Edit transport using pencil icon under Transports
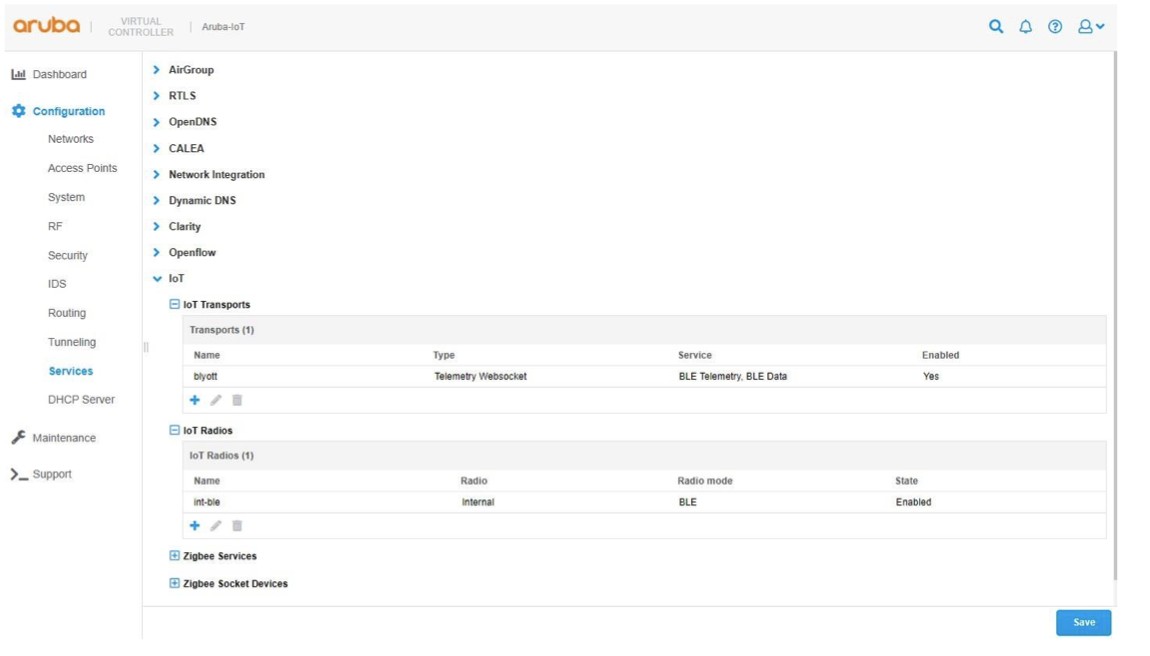 click(216, 400)
